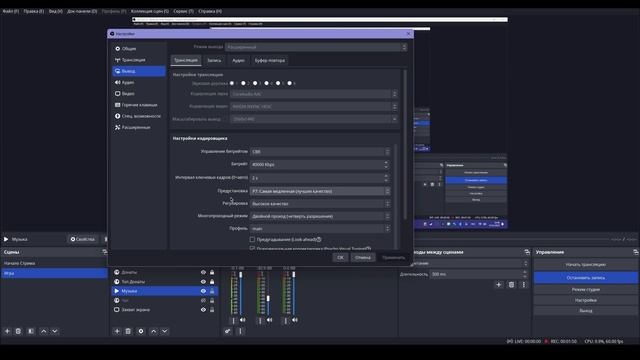Screen dimensions: 640x360
Task: Open Свойства for the Музыка source
Action: pos(82,239)
